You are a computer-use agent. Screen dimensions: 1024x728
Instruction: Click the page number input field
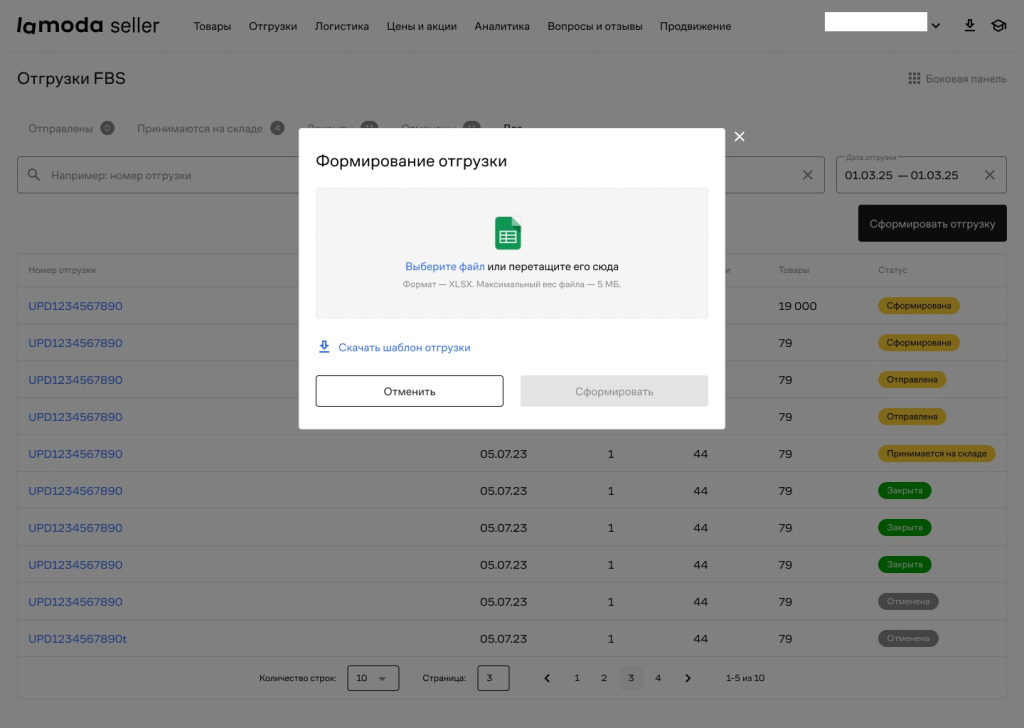coord(493,678)
